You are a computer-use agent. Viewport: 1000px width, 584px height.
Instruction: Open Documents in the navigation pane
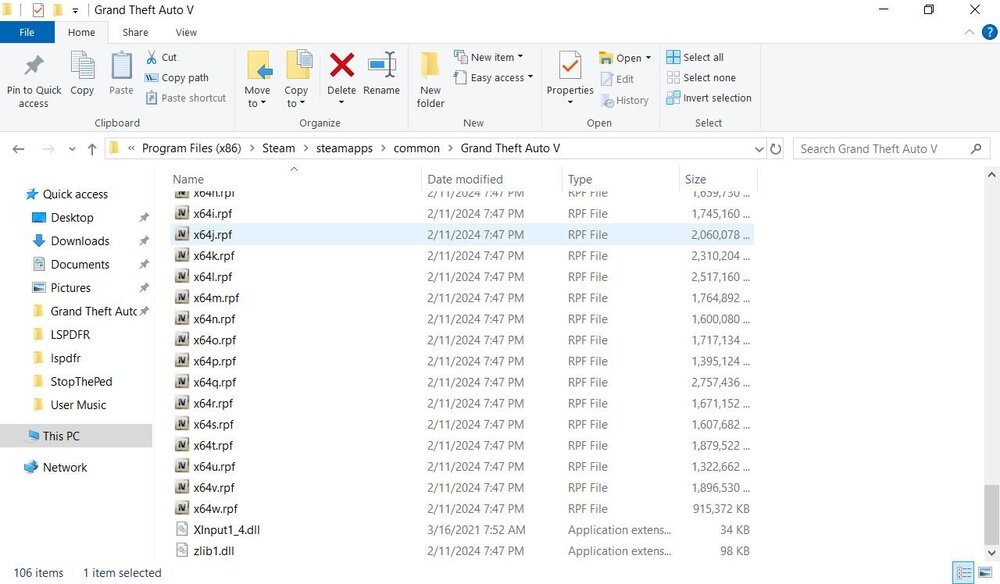(80, 265)
